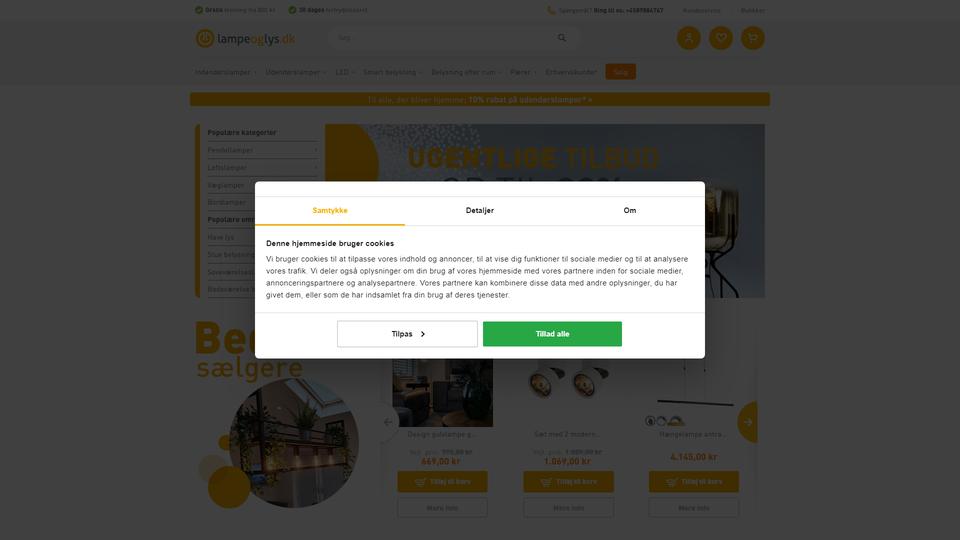Viewport: 960px width, 540px height.
Task: Click the search magnifier icon
Action: (x=561, y=38)
